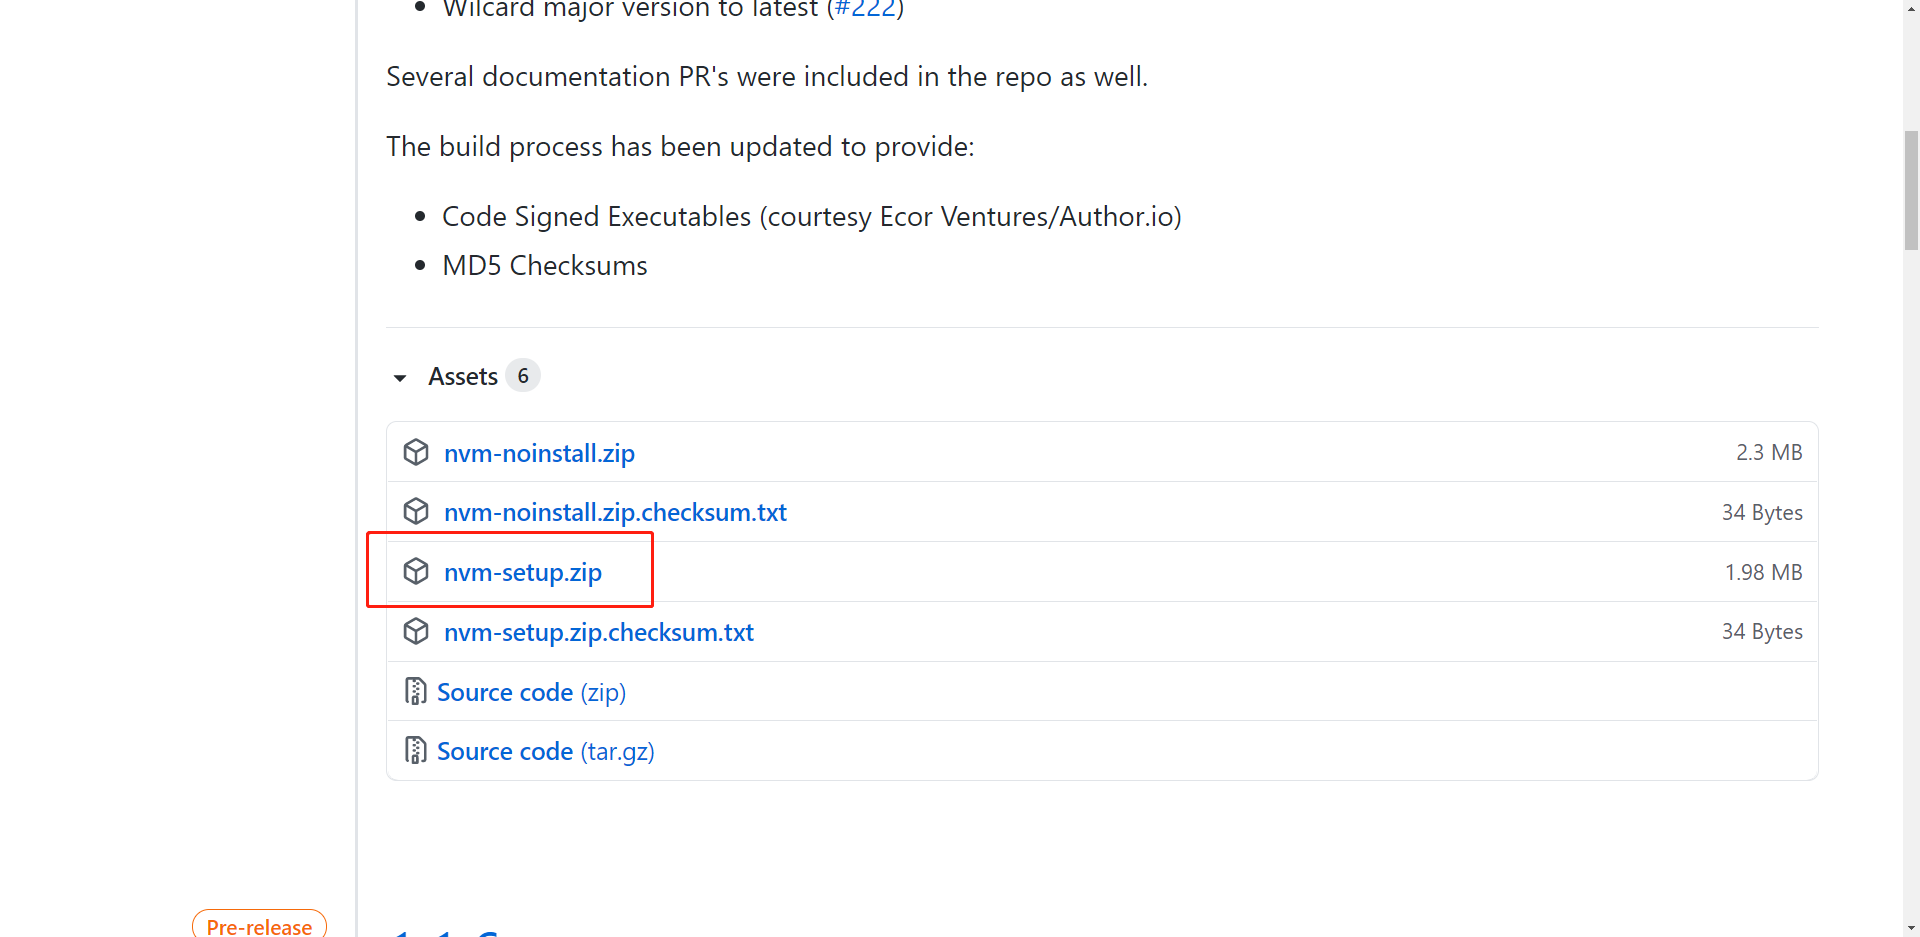The image size is (1920, 937).
Task: Click the Pre-release label badge
Action: point(259,925)
